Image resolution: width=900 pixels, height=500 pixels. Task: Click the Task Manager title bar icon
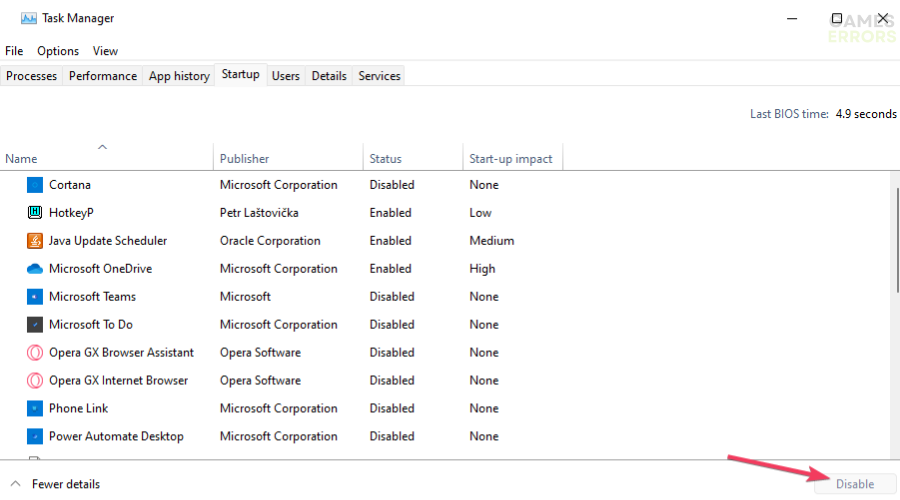coord(28,18)
